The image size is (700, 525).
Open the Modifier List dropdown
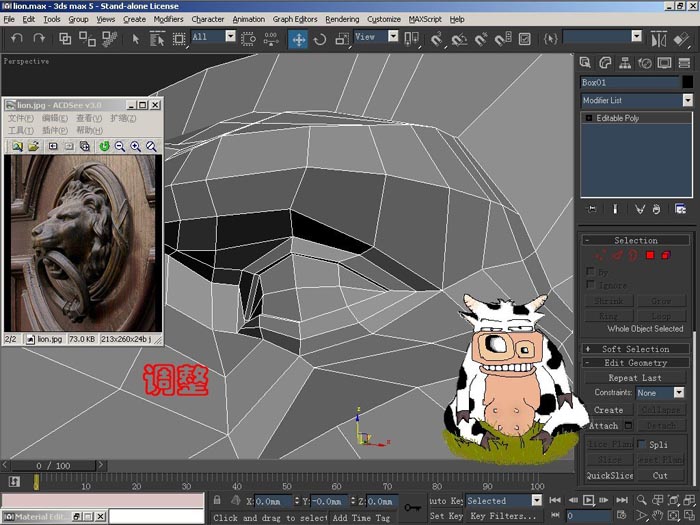click(x=637, y=100)
